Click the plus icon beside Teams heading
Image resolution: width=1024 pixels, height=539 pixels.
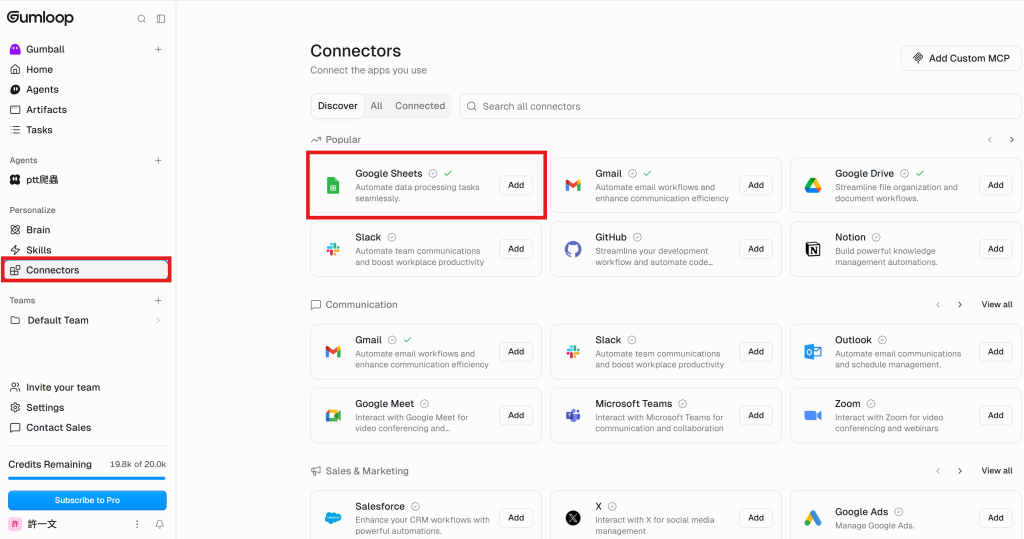pyautogui.click(x=158, y=301)
